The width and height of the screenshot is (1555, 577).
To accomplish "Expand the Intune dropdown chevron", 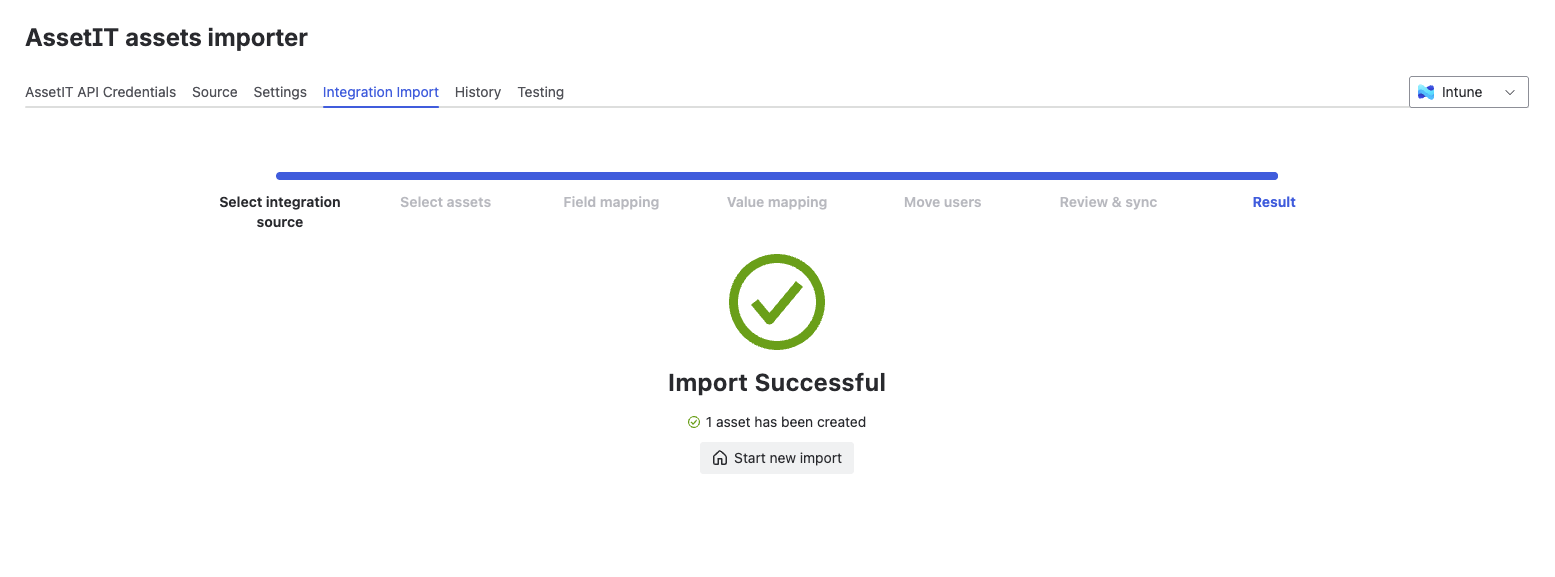I will click(1510, 92).
